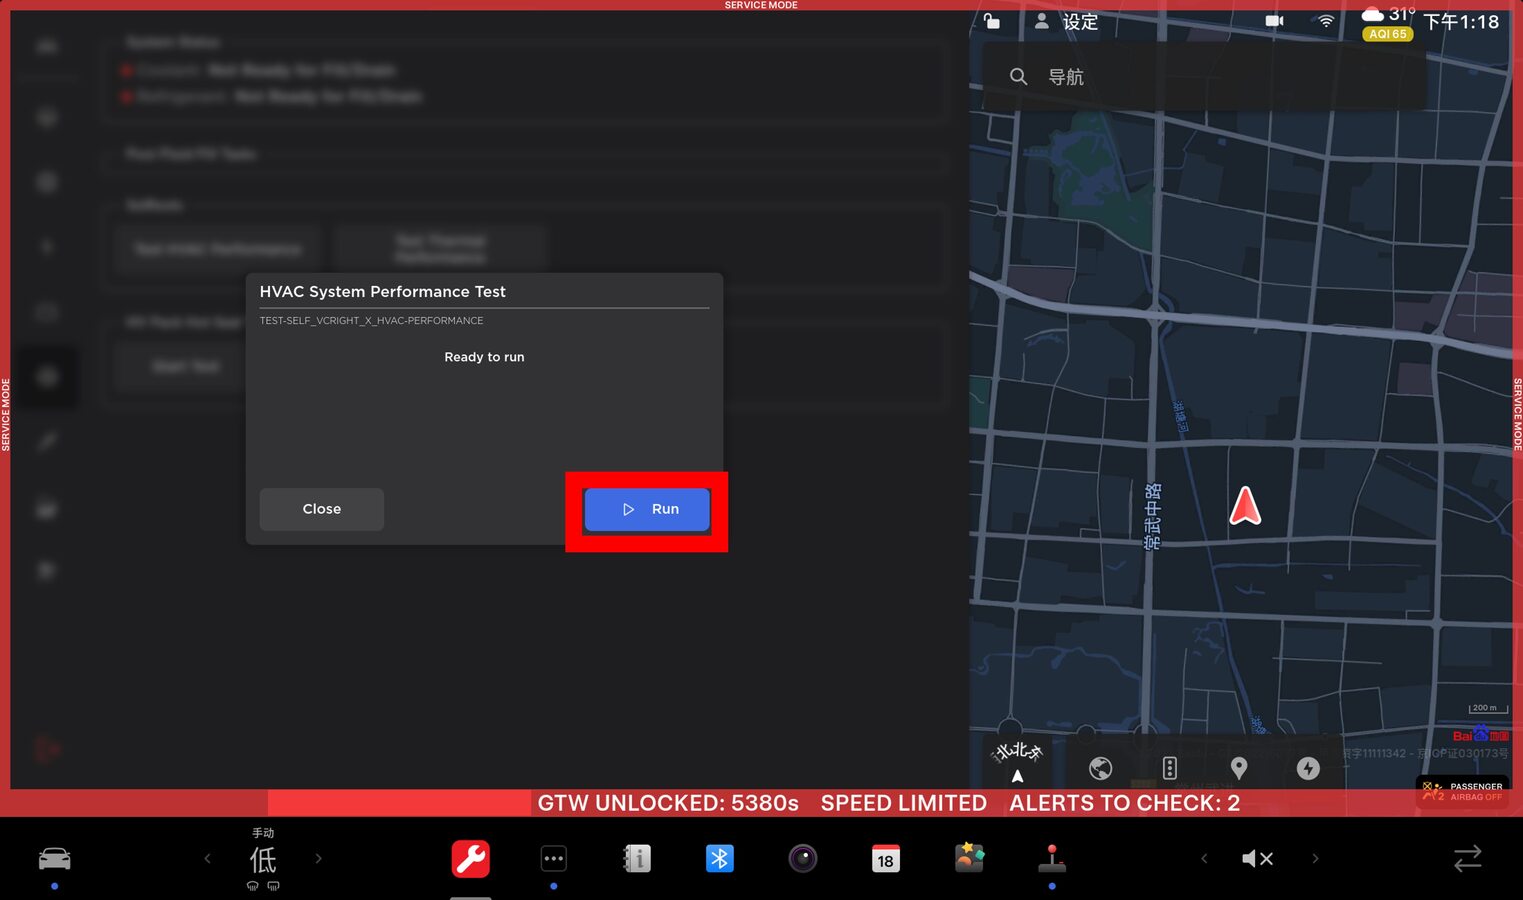Increase fan level with right chevron
Screen dimensions: 1523x900
click(x=319, y=859)
